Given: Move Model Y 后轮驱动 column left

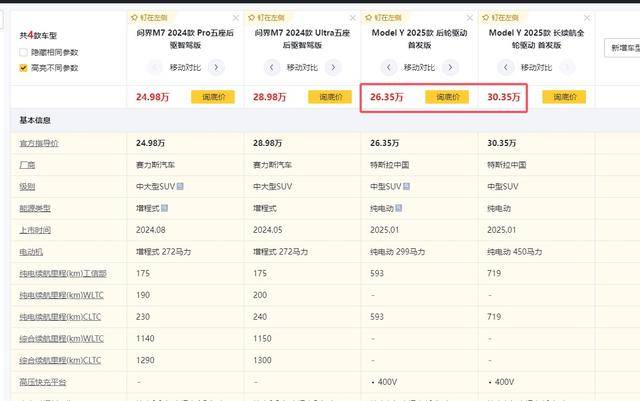Looking at the screenshot, I should click(x=389, y=67).
